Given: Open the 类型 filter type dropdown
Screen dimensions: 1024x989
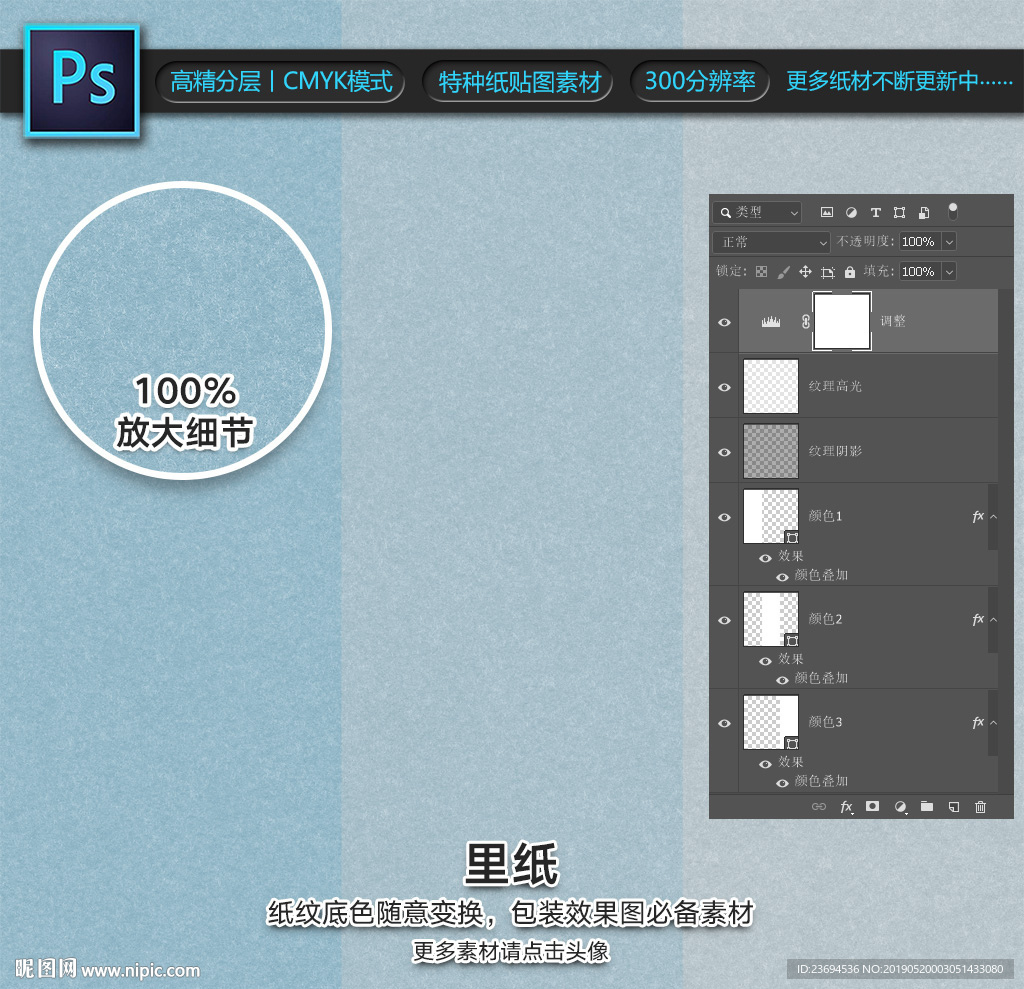Looking at the screenshot, I should click(x=758, y=212).
